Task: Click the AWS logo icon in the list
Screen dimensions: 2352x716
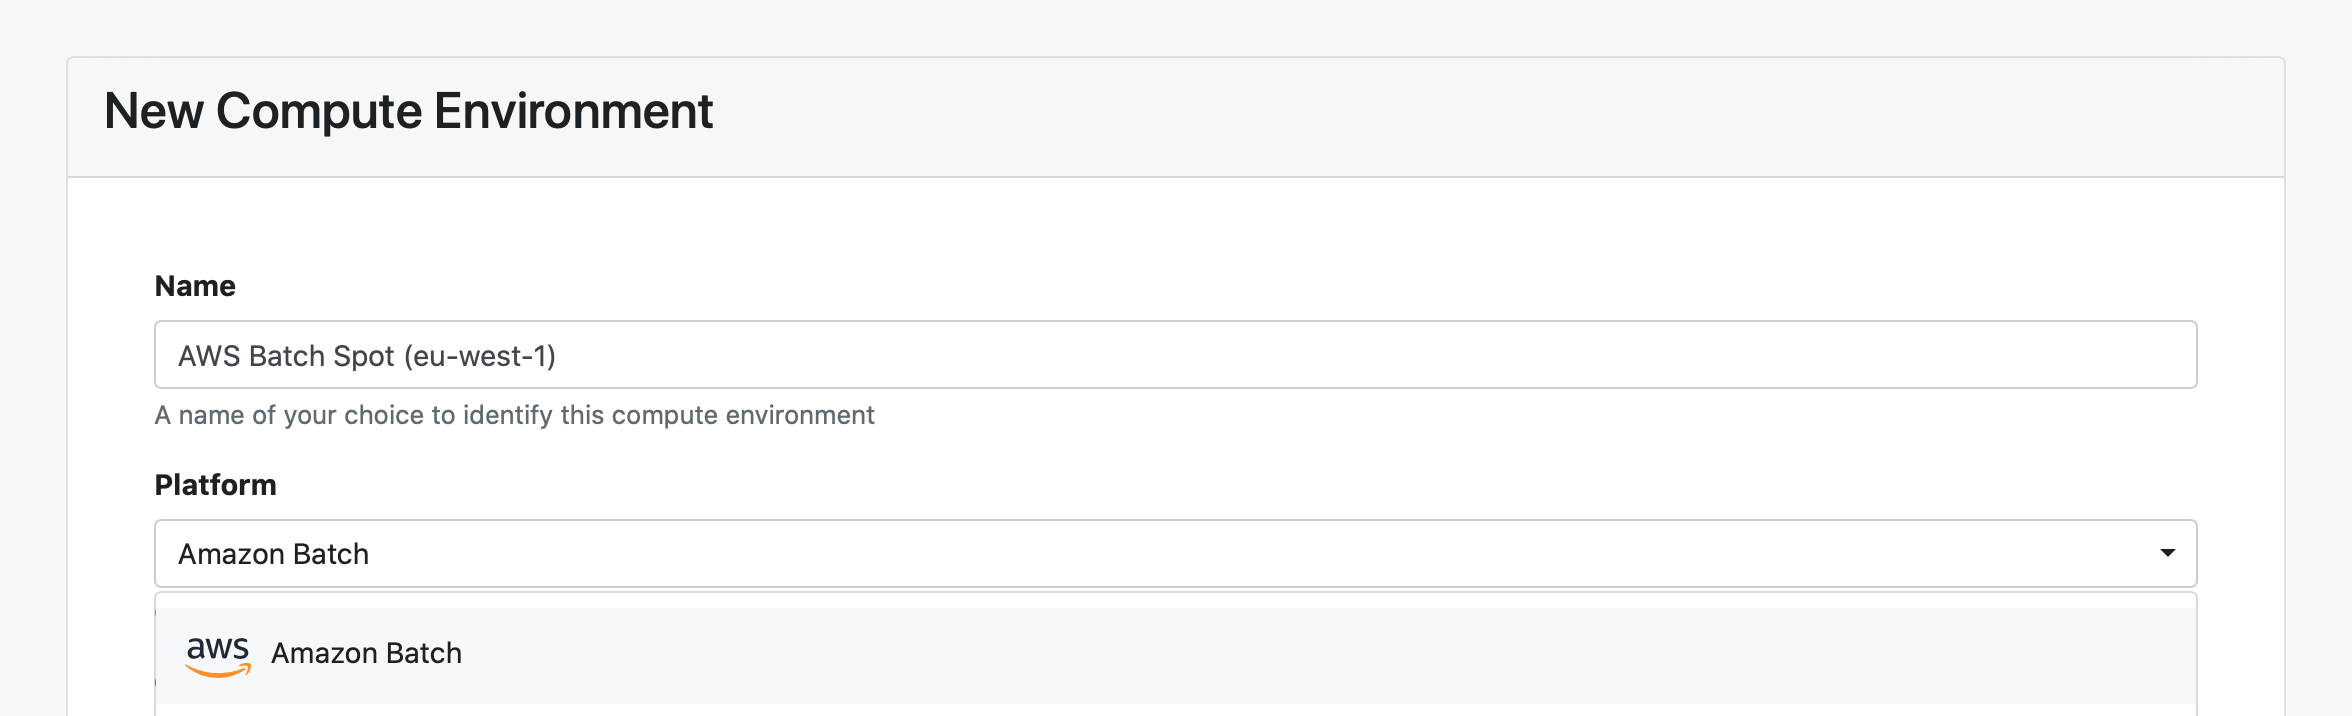Action: pyautogui.click(x=218, y=654)
